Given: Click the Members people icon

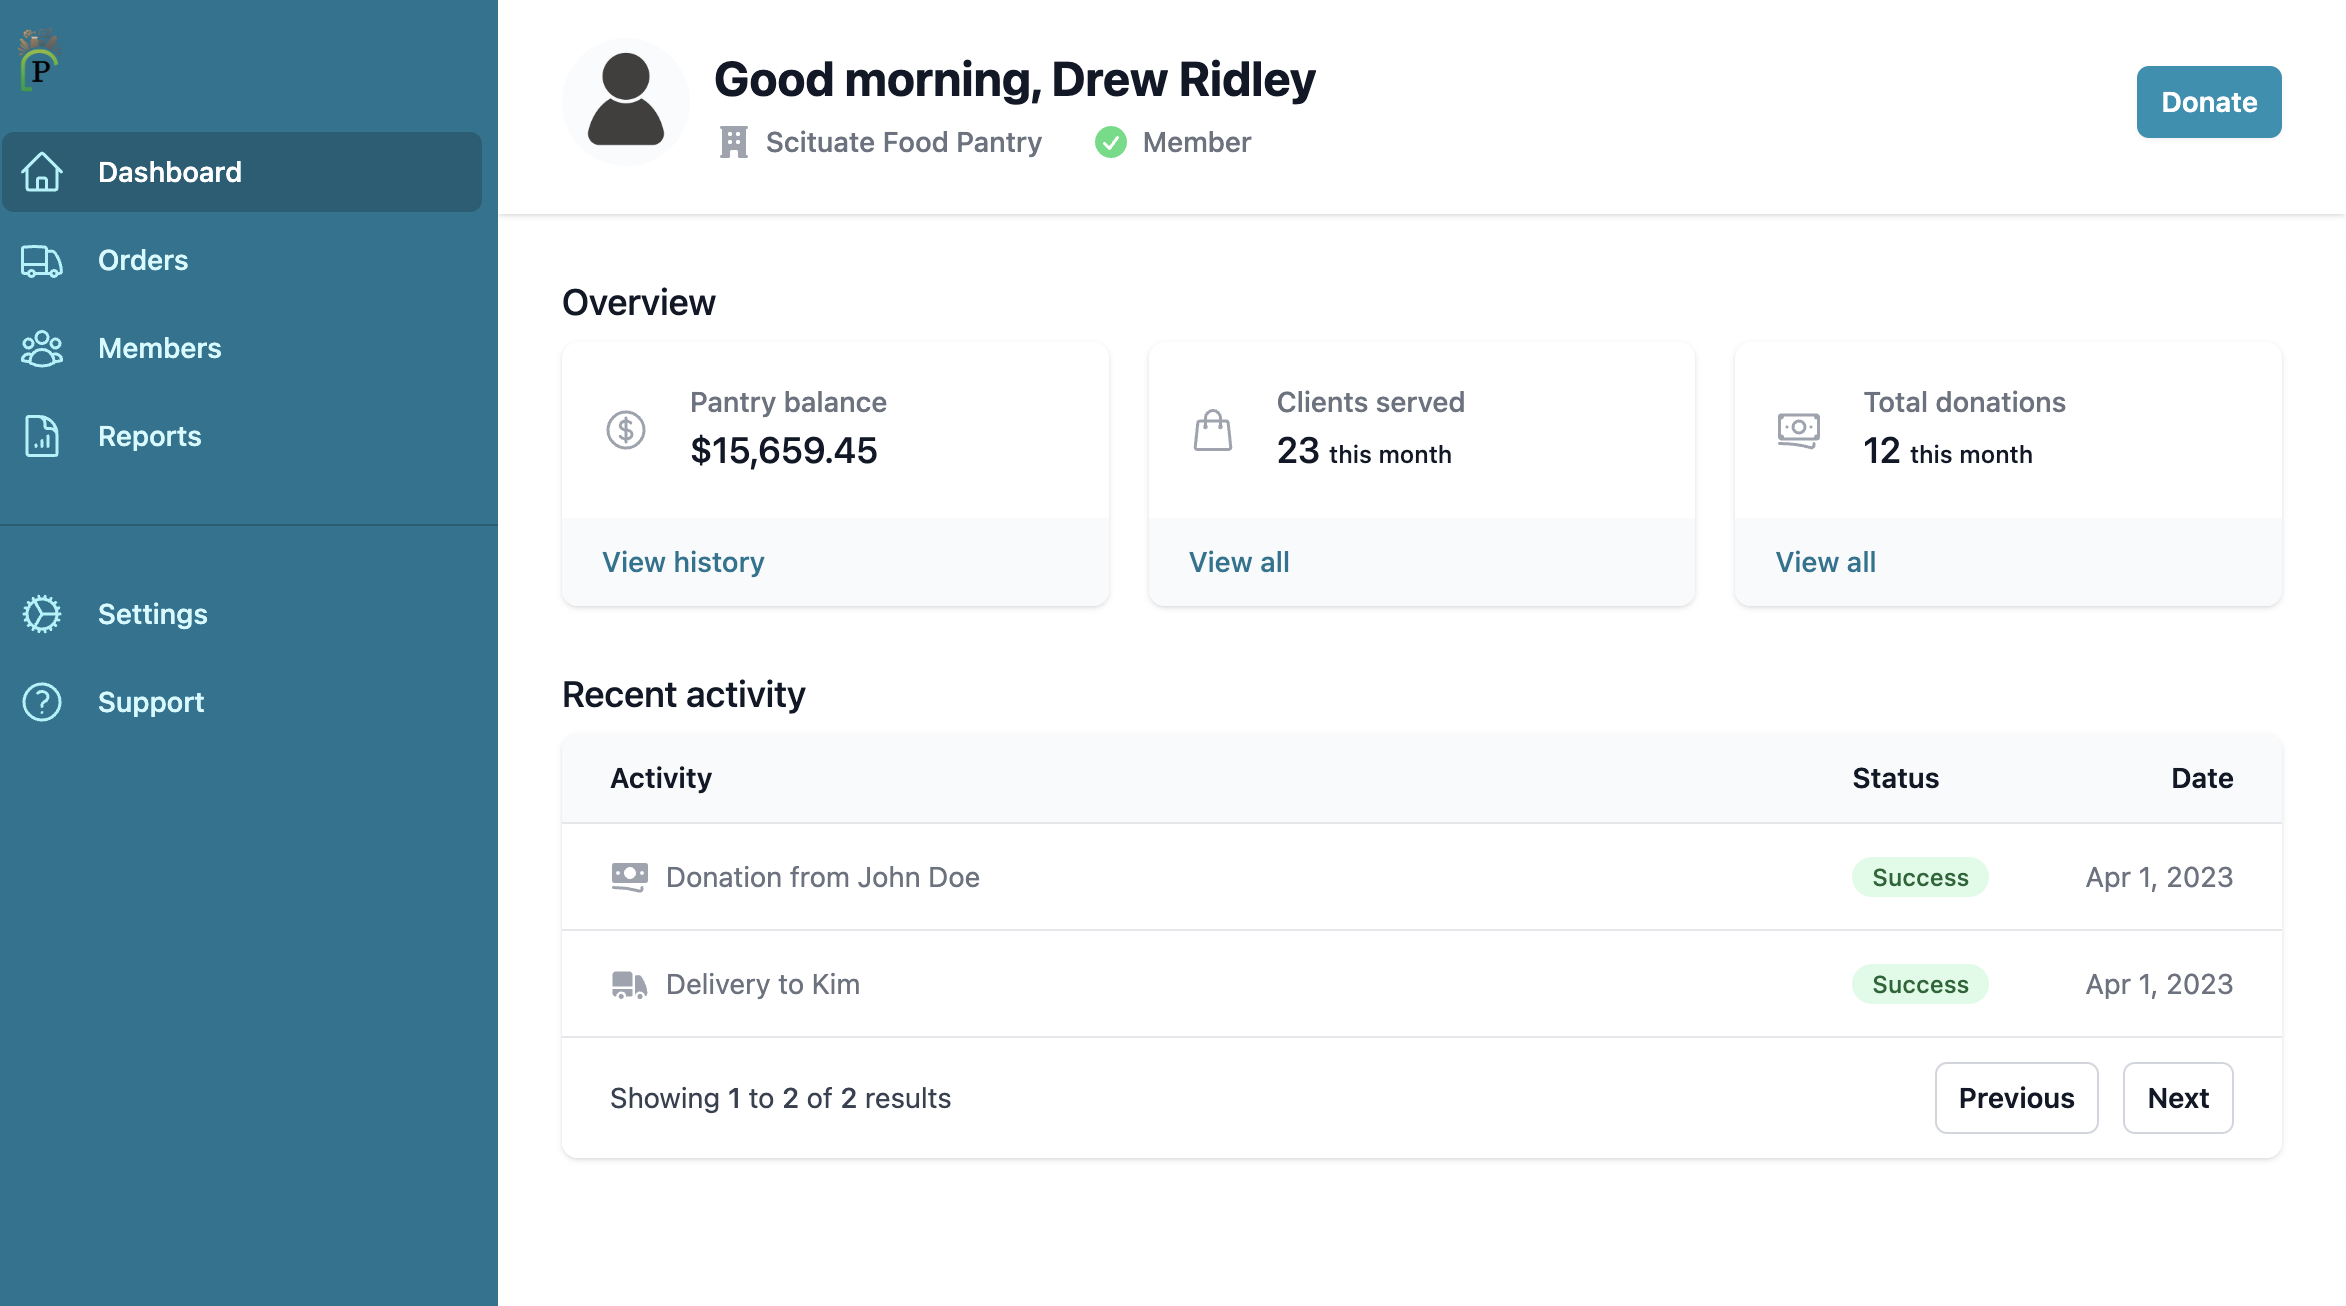Looking at the screenshot, I should (x=42, y=349).
